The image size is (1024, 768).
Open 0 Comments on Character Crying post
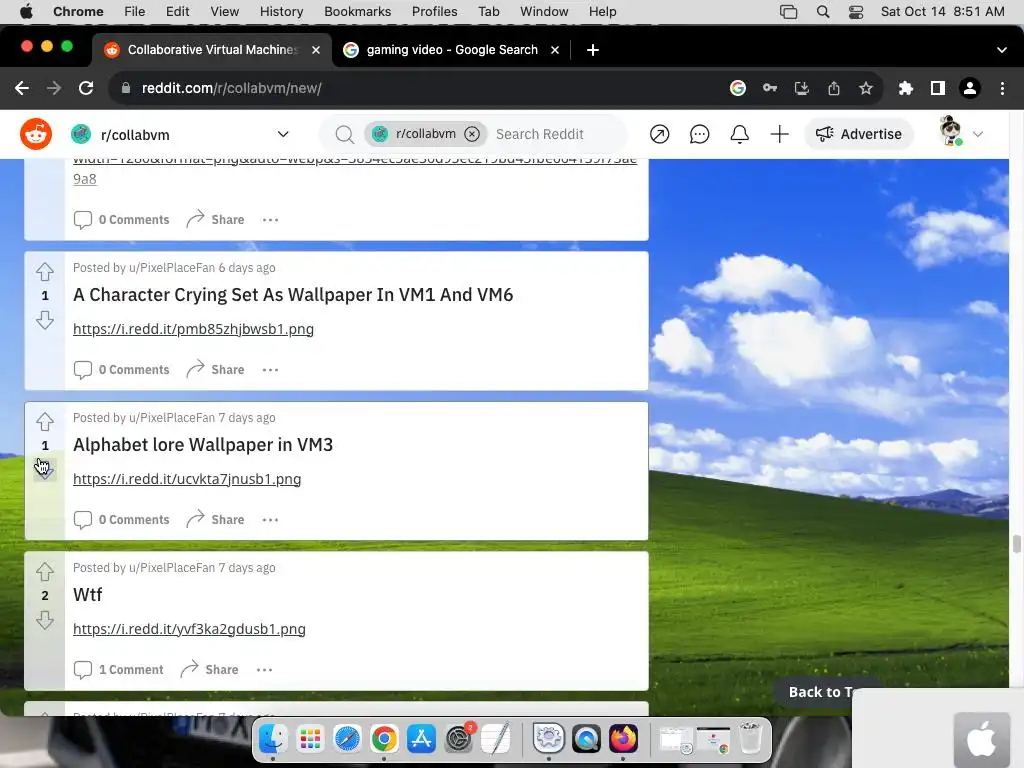(x=121, y=370)
